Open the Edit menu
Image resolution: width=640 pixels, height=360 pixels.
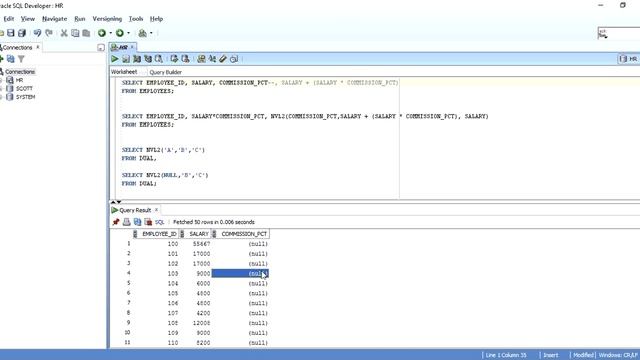point(9,19)
